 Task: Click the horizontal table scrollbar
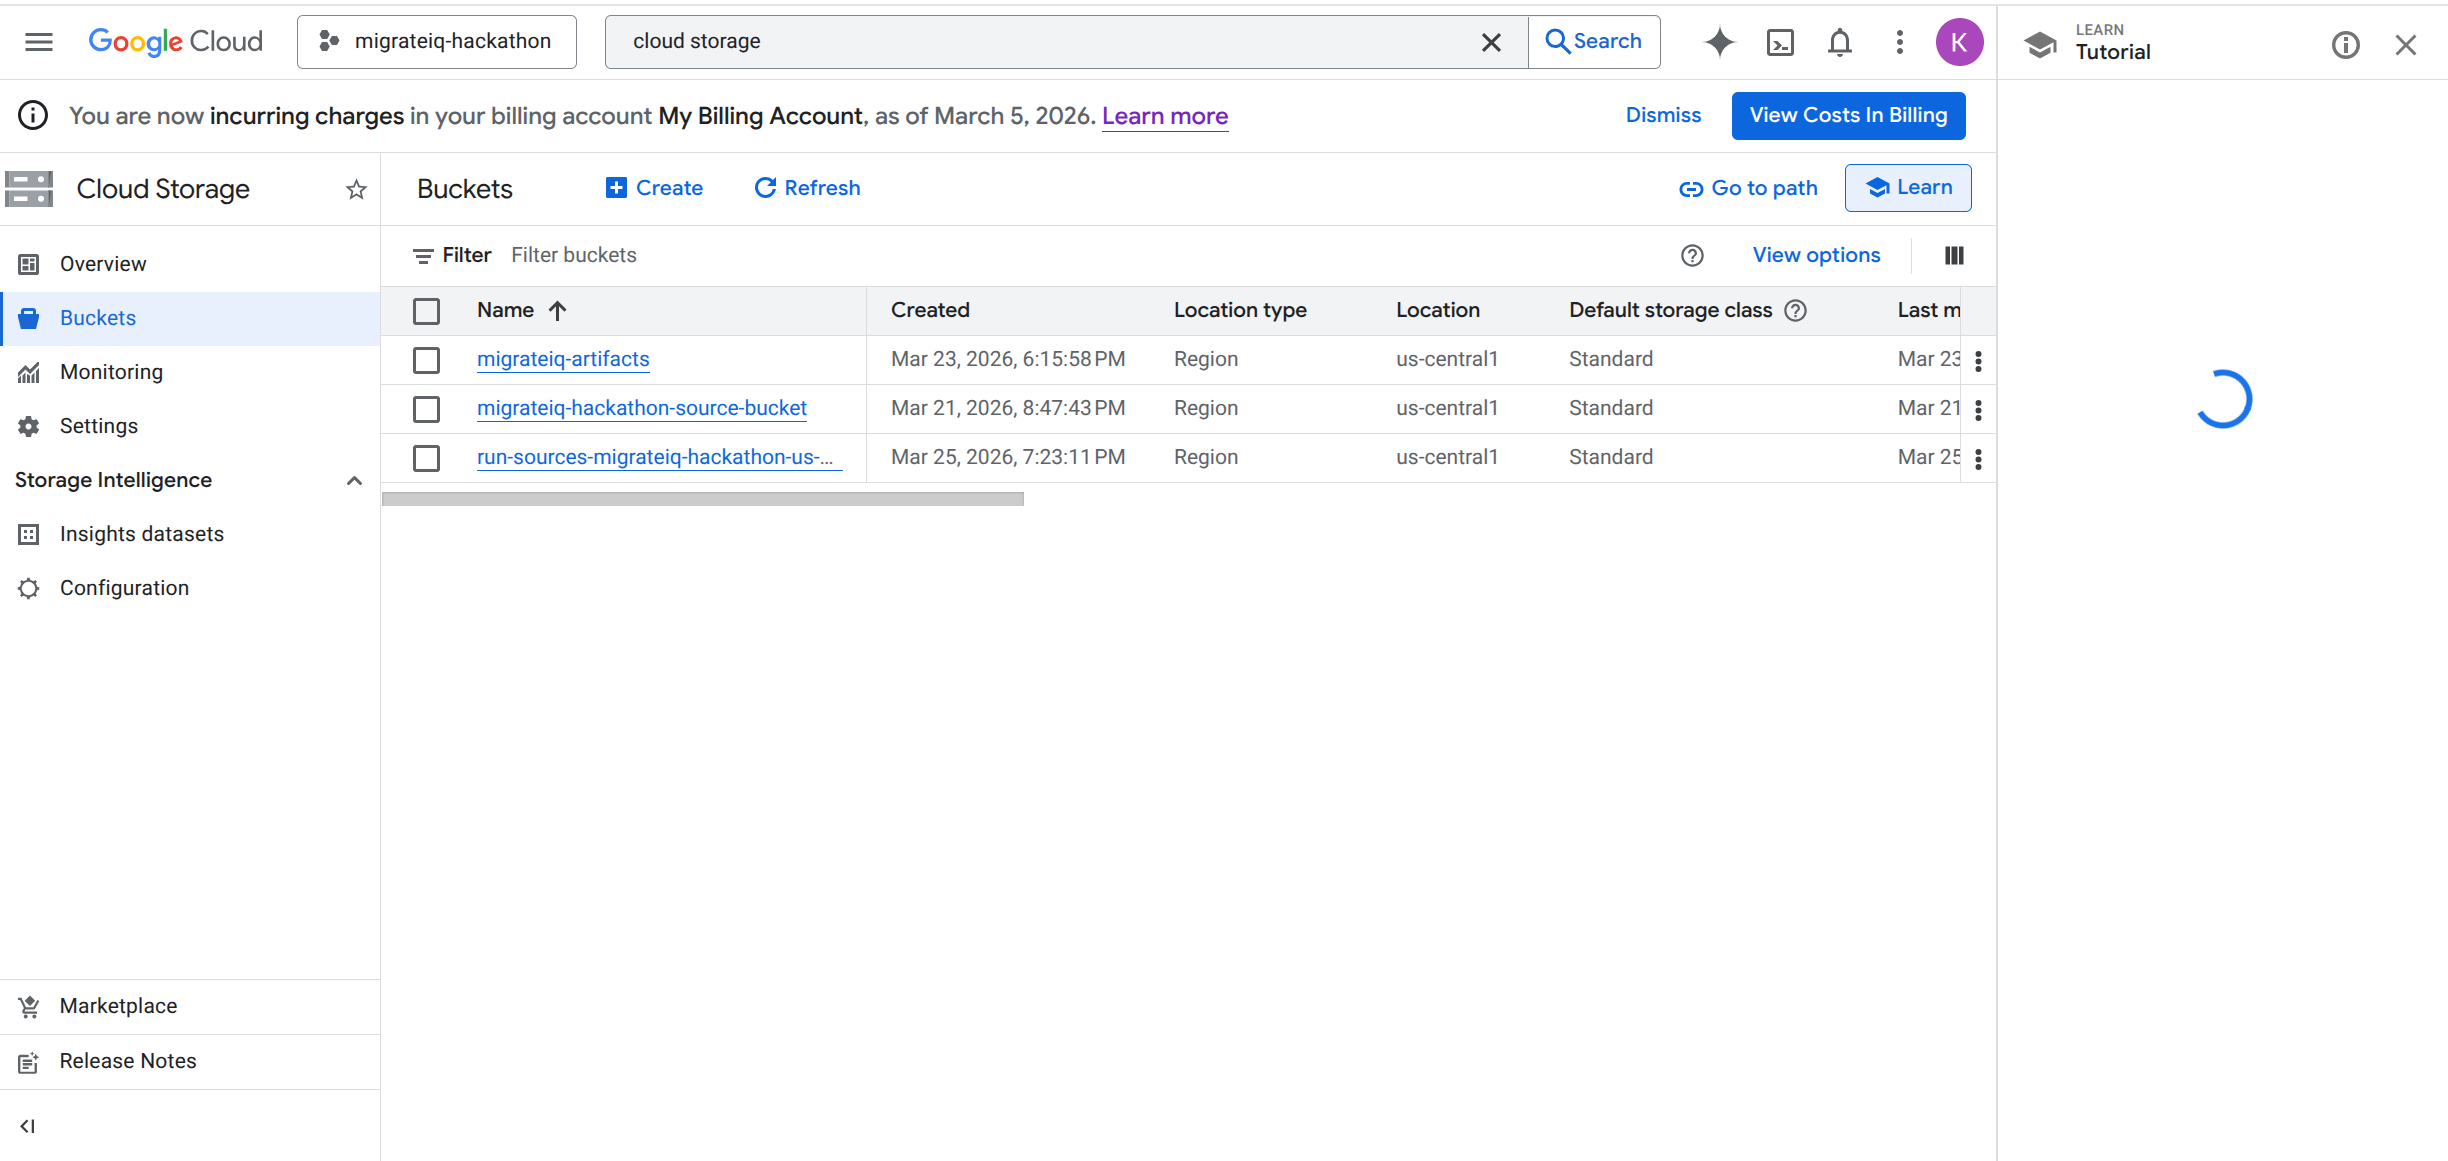click(x=702, y=499)
